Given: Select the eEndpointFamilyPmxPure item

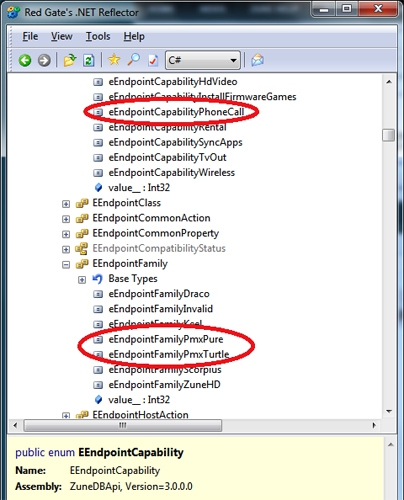Looking at the screenshot, I should click(x=166, y=339).
